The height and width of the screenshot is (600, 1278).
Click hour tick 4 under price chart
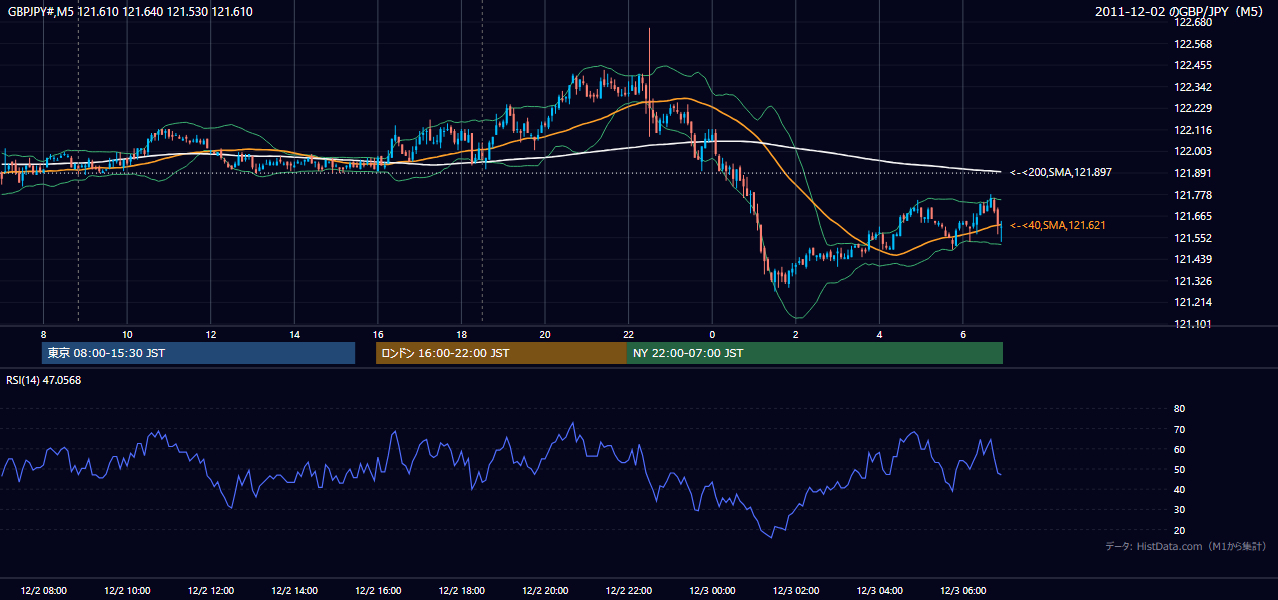click(x=879, y=334)
